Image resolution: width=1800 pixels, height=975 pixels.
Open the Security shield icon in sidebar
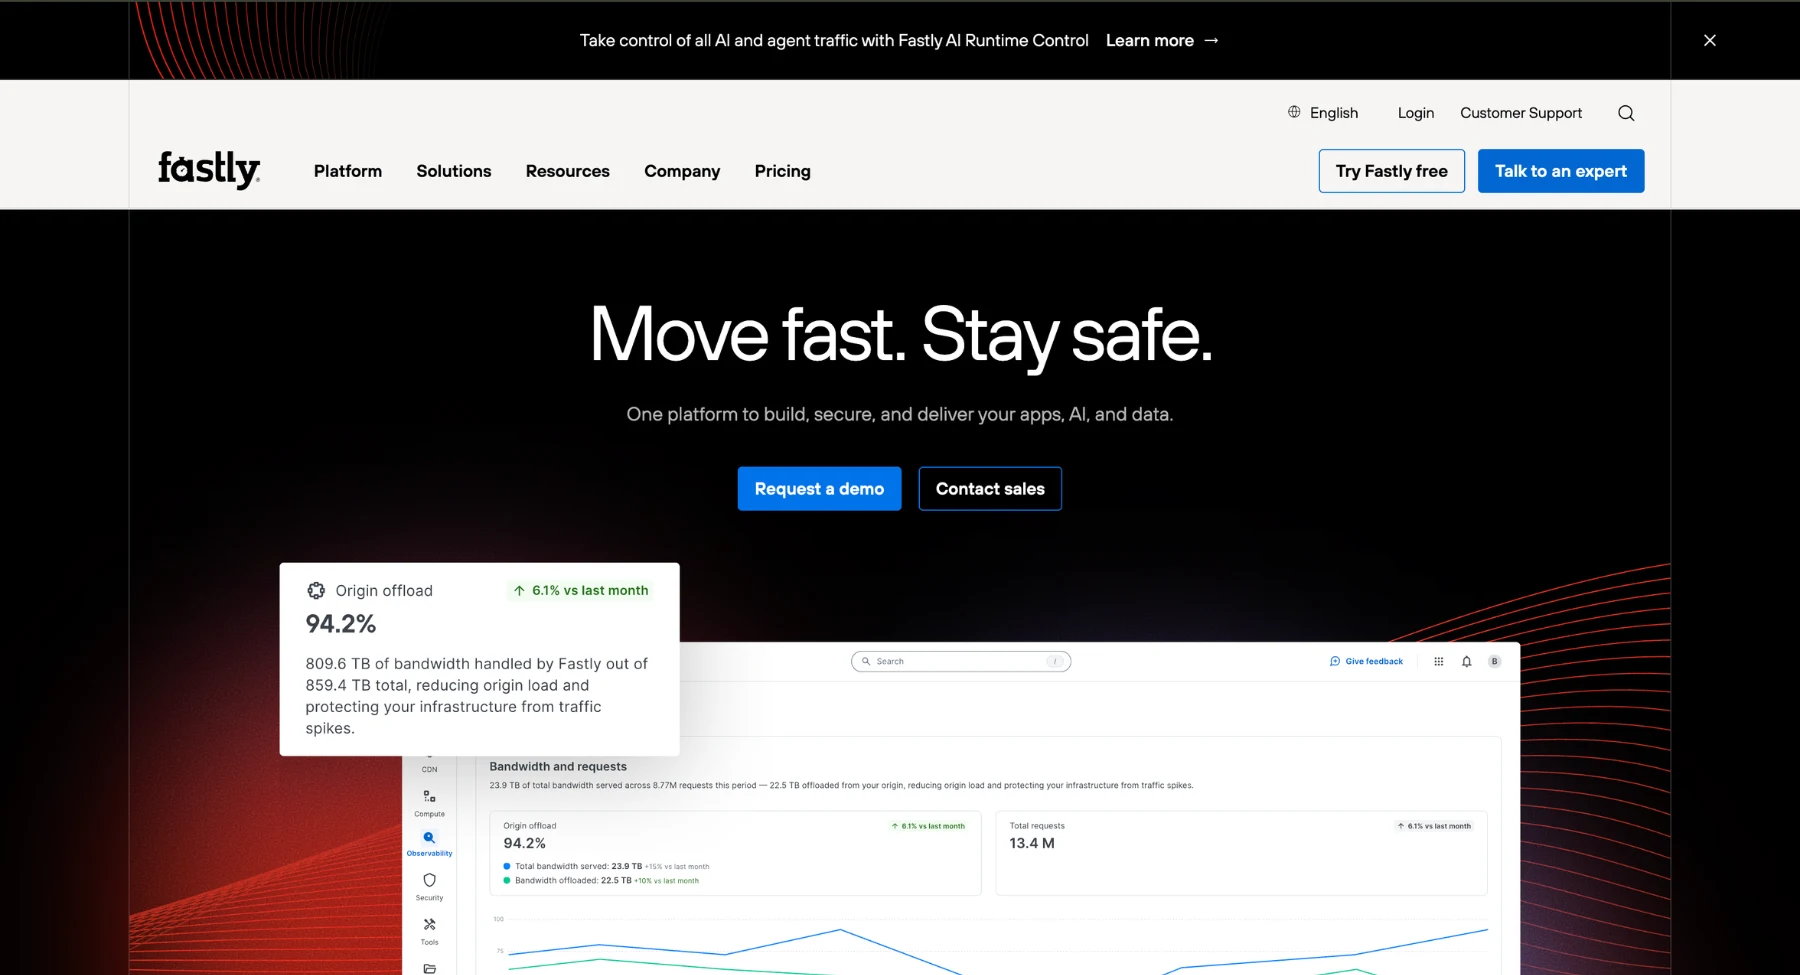pyautogui.click(x=429, y=880)
